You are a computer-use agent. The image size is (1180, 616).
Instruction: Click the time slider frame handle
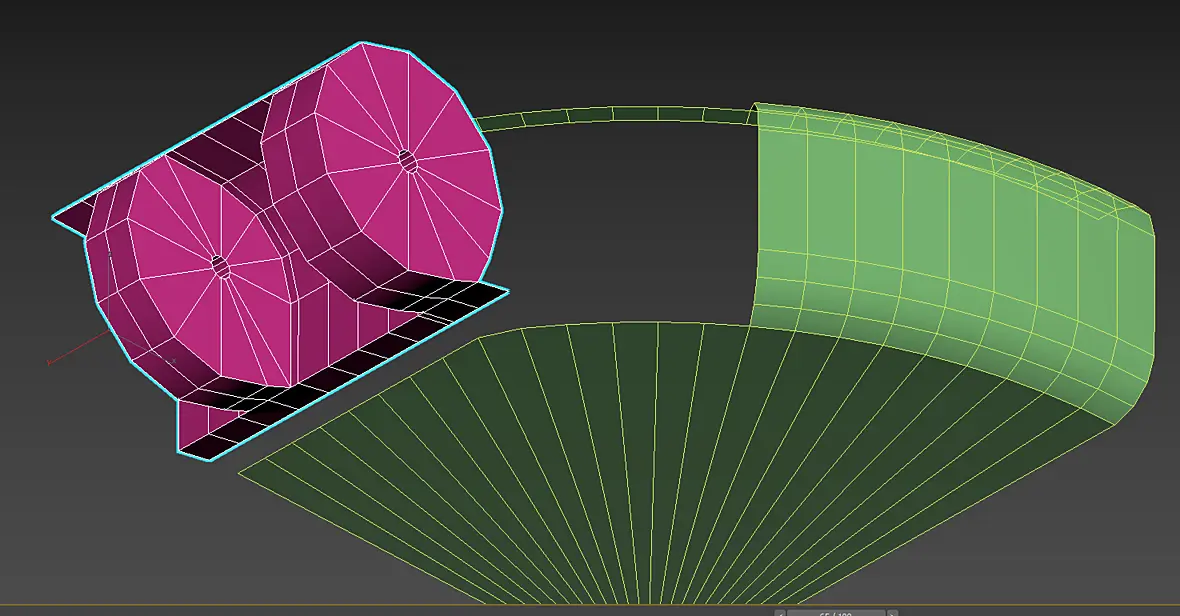coord(835,613)
